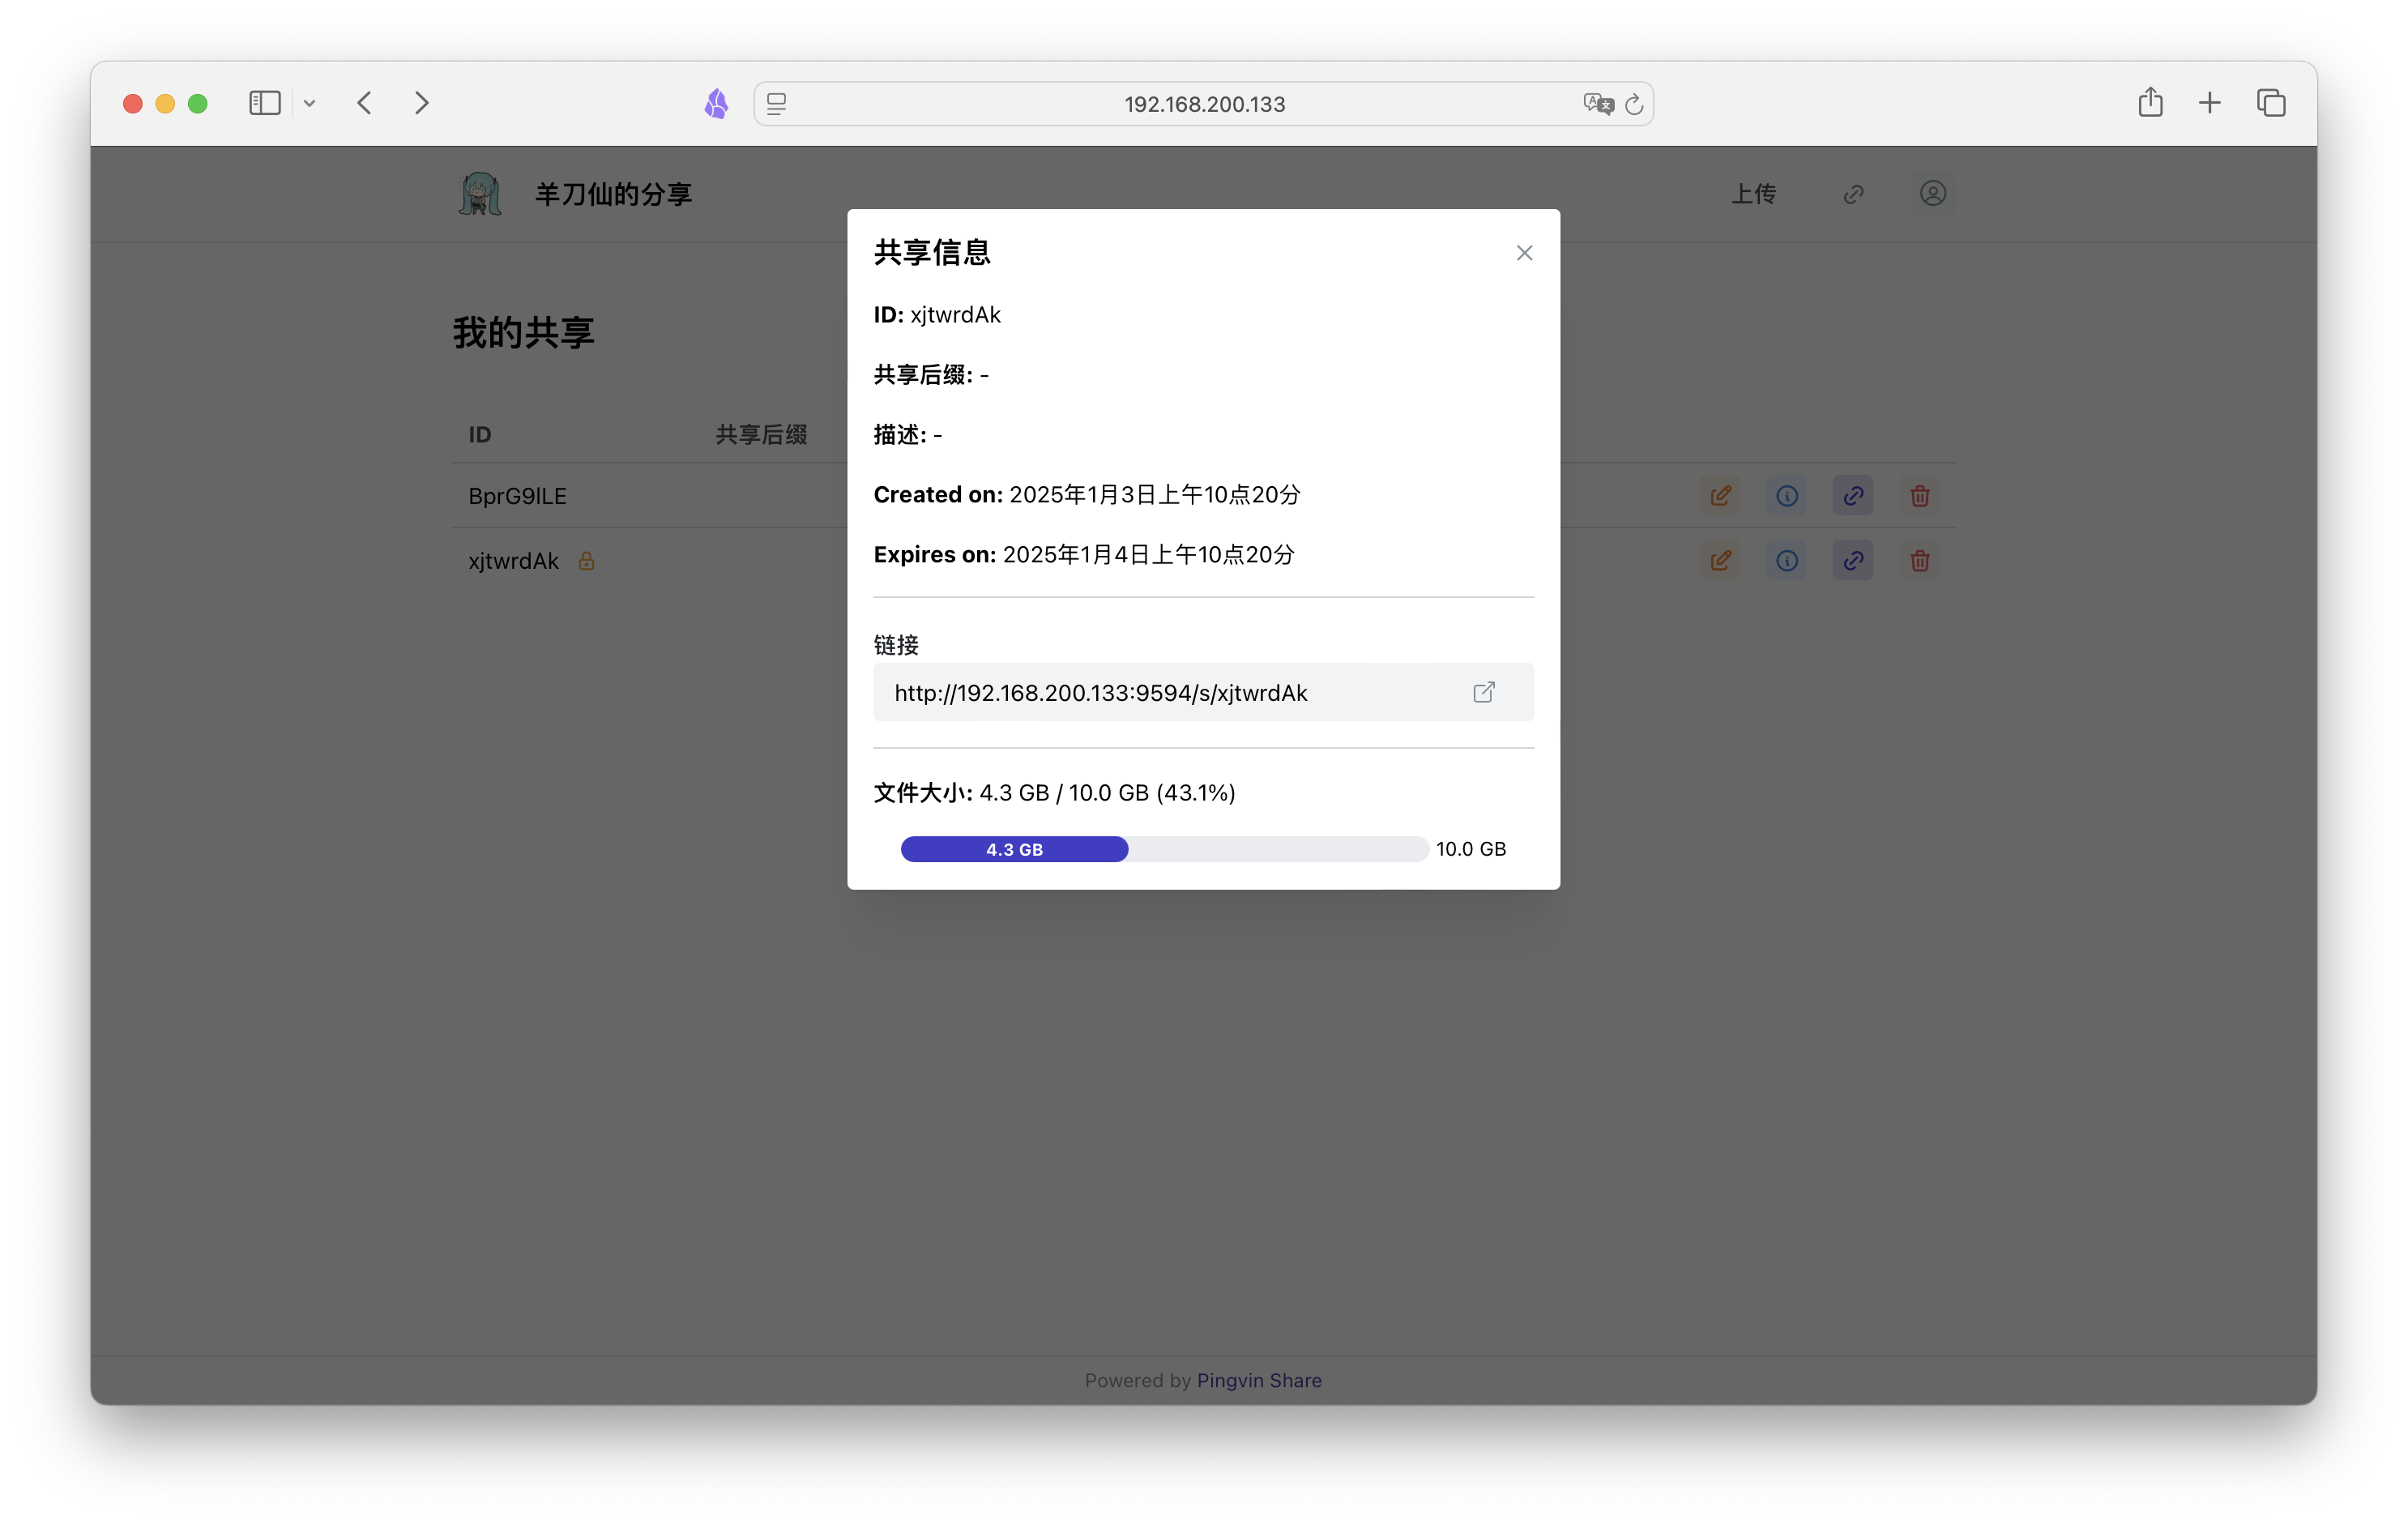The height and width of the screenshot is (1525, 2408).
Task: Open share link in new tab icon
Action: click(1484, 692)
